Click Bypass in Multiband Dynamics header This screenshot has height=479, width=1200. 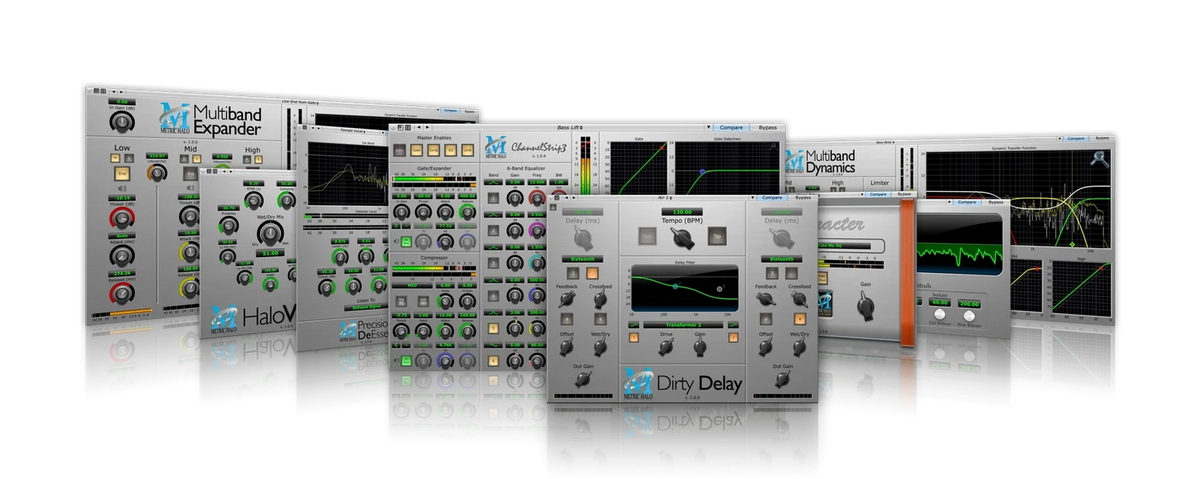[x=1102, y=139]
